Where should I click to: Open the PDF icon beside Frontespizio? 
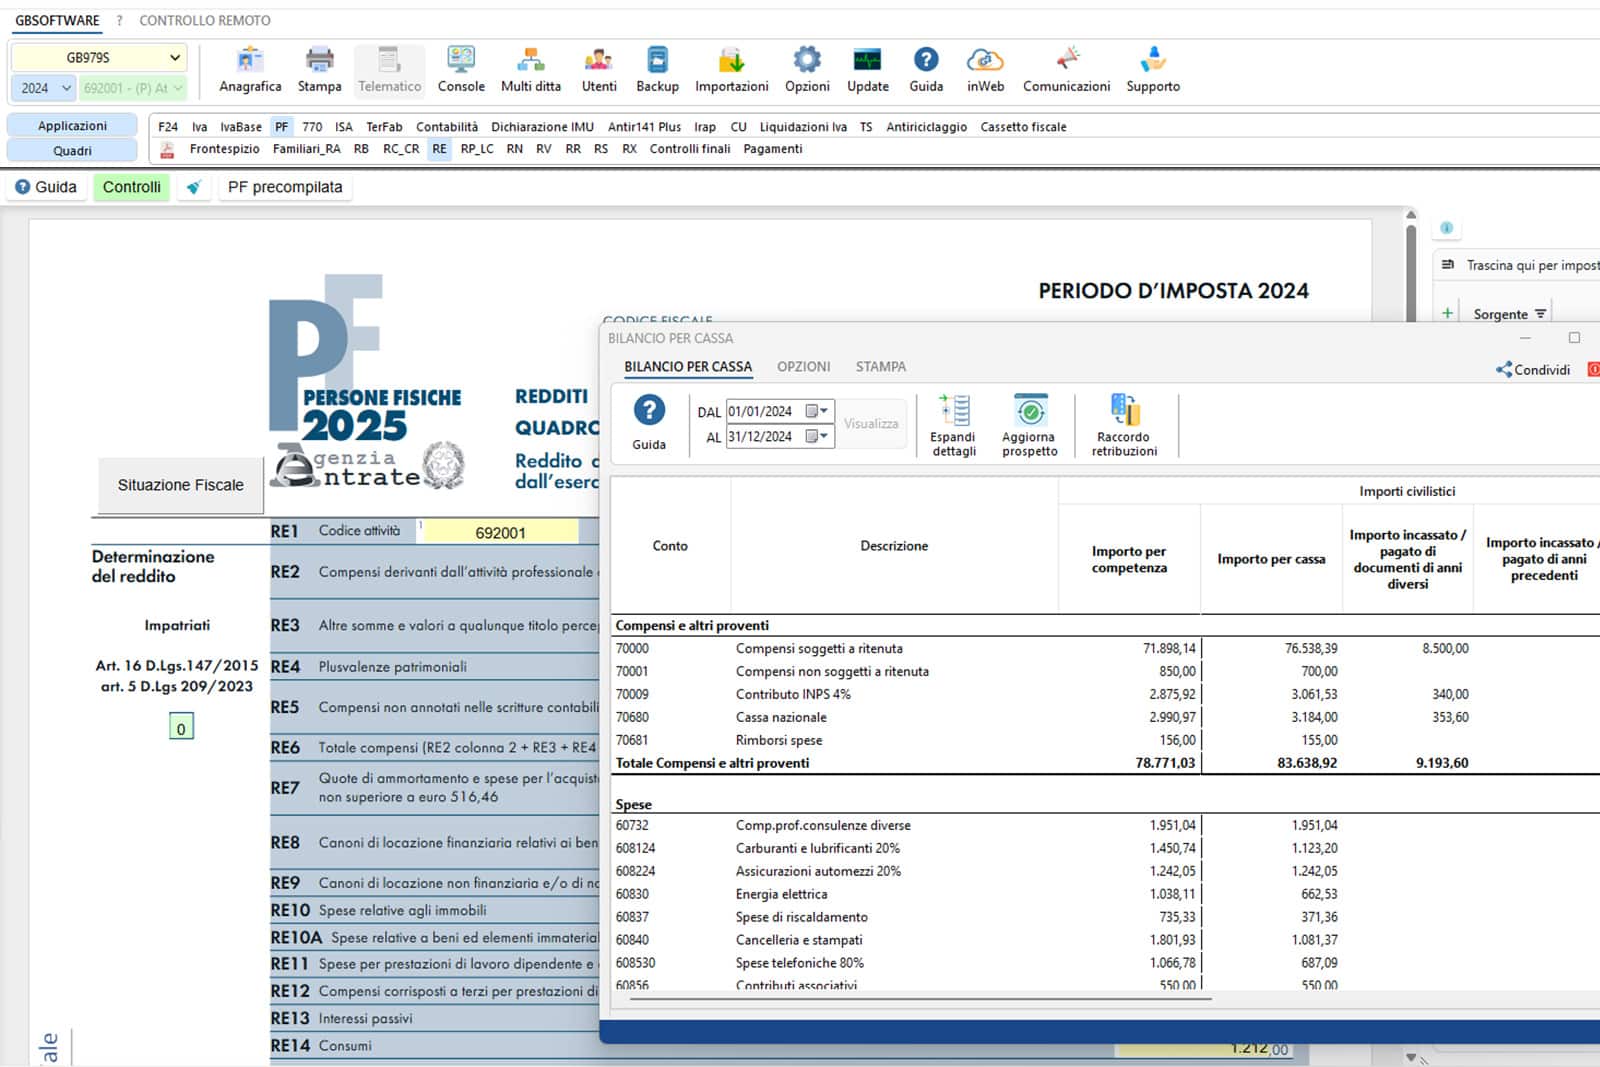pyautogui.click(x=168, y=150)
